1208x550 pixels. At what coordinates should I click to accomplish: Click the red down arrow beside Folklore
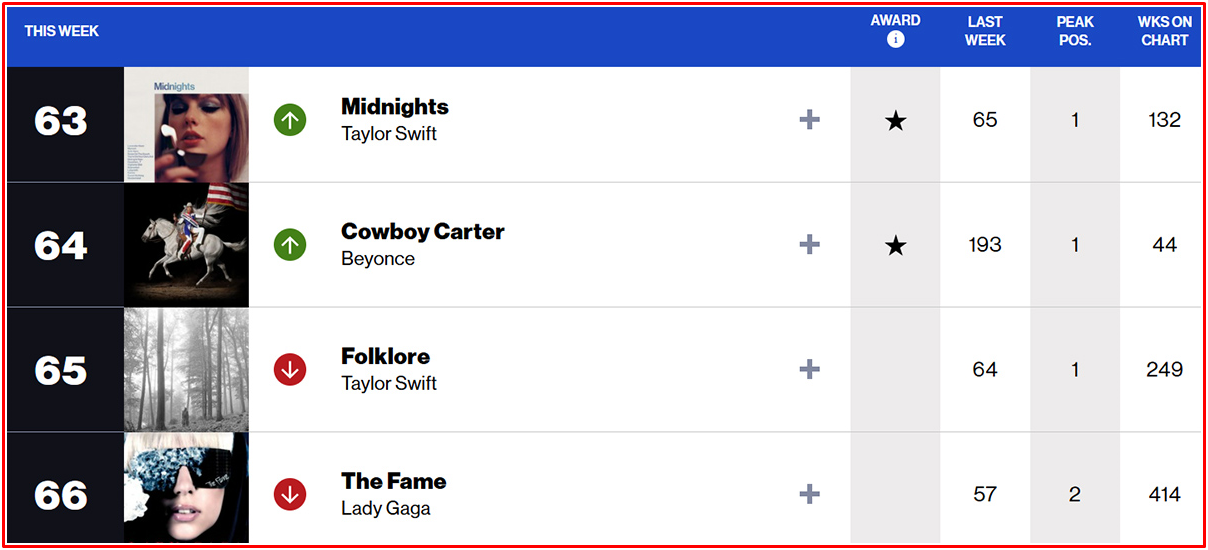point(290,369)
